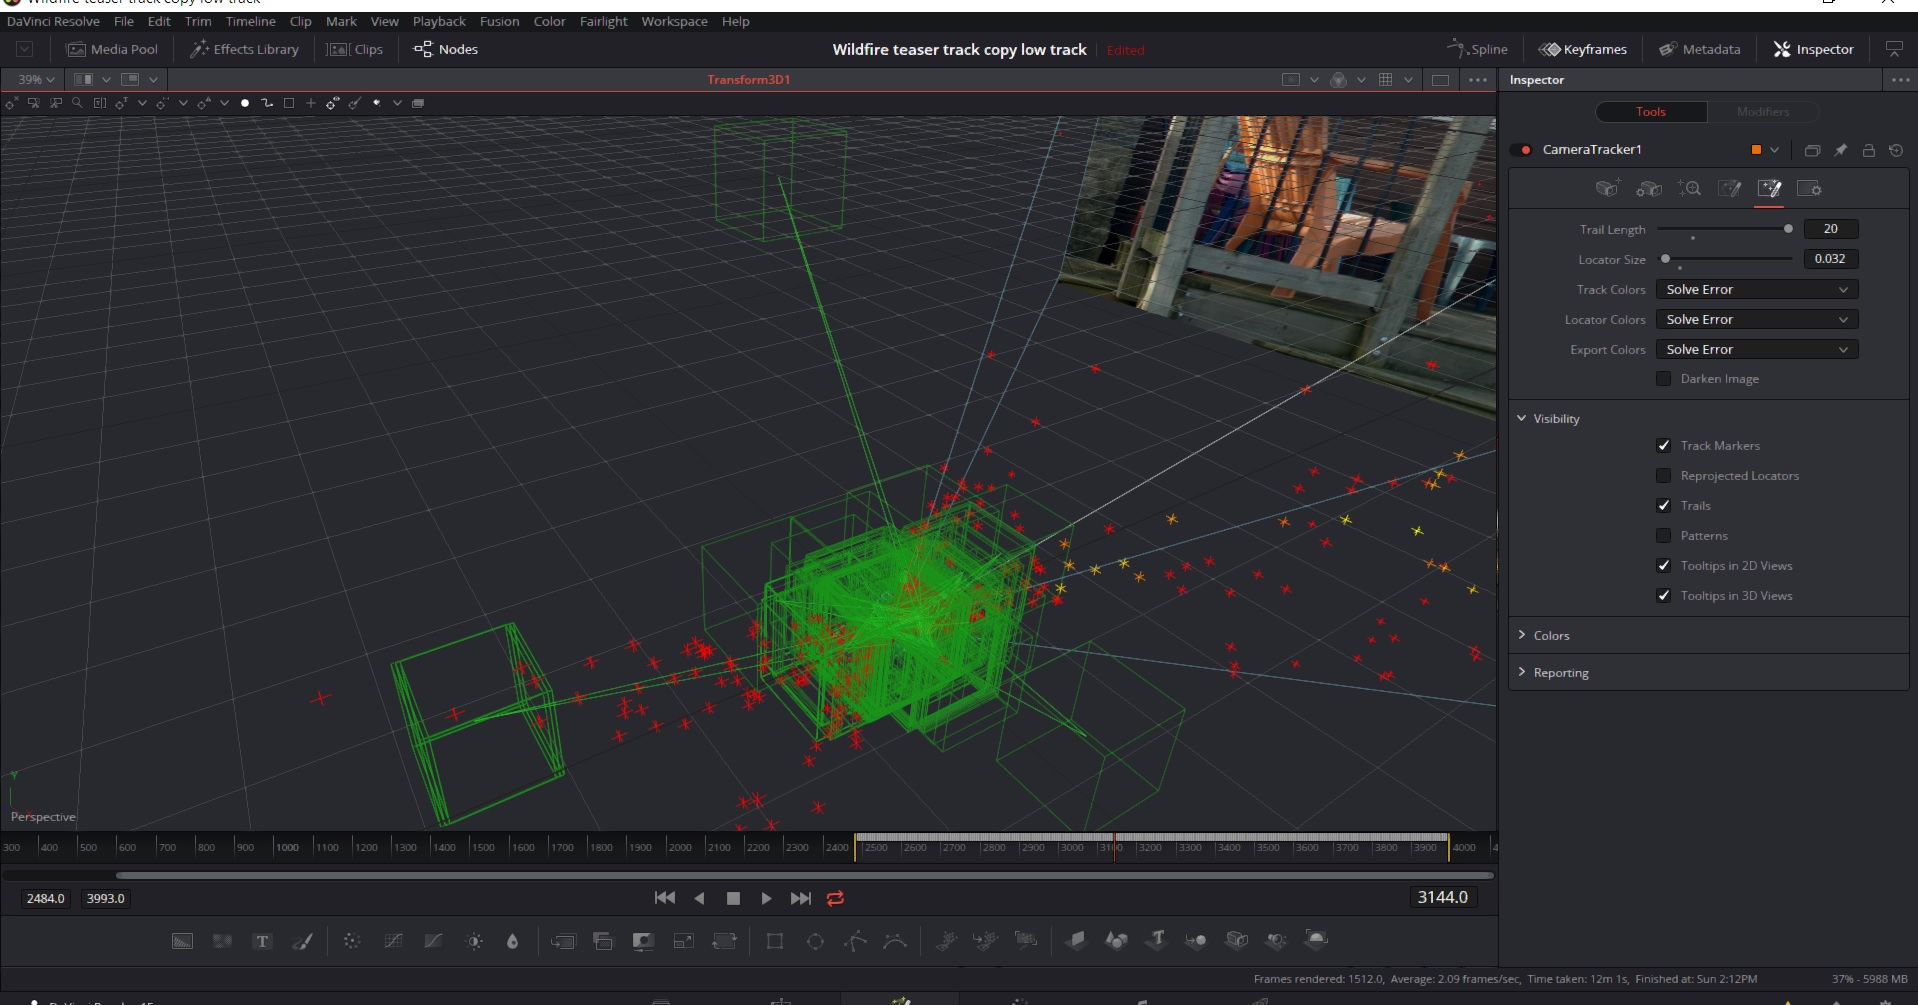1918x1005 pixels.
Task: Open the Workspace menu
Action: [674, 21]
